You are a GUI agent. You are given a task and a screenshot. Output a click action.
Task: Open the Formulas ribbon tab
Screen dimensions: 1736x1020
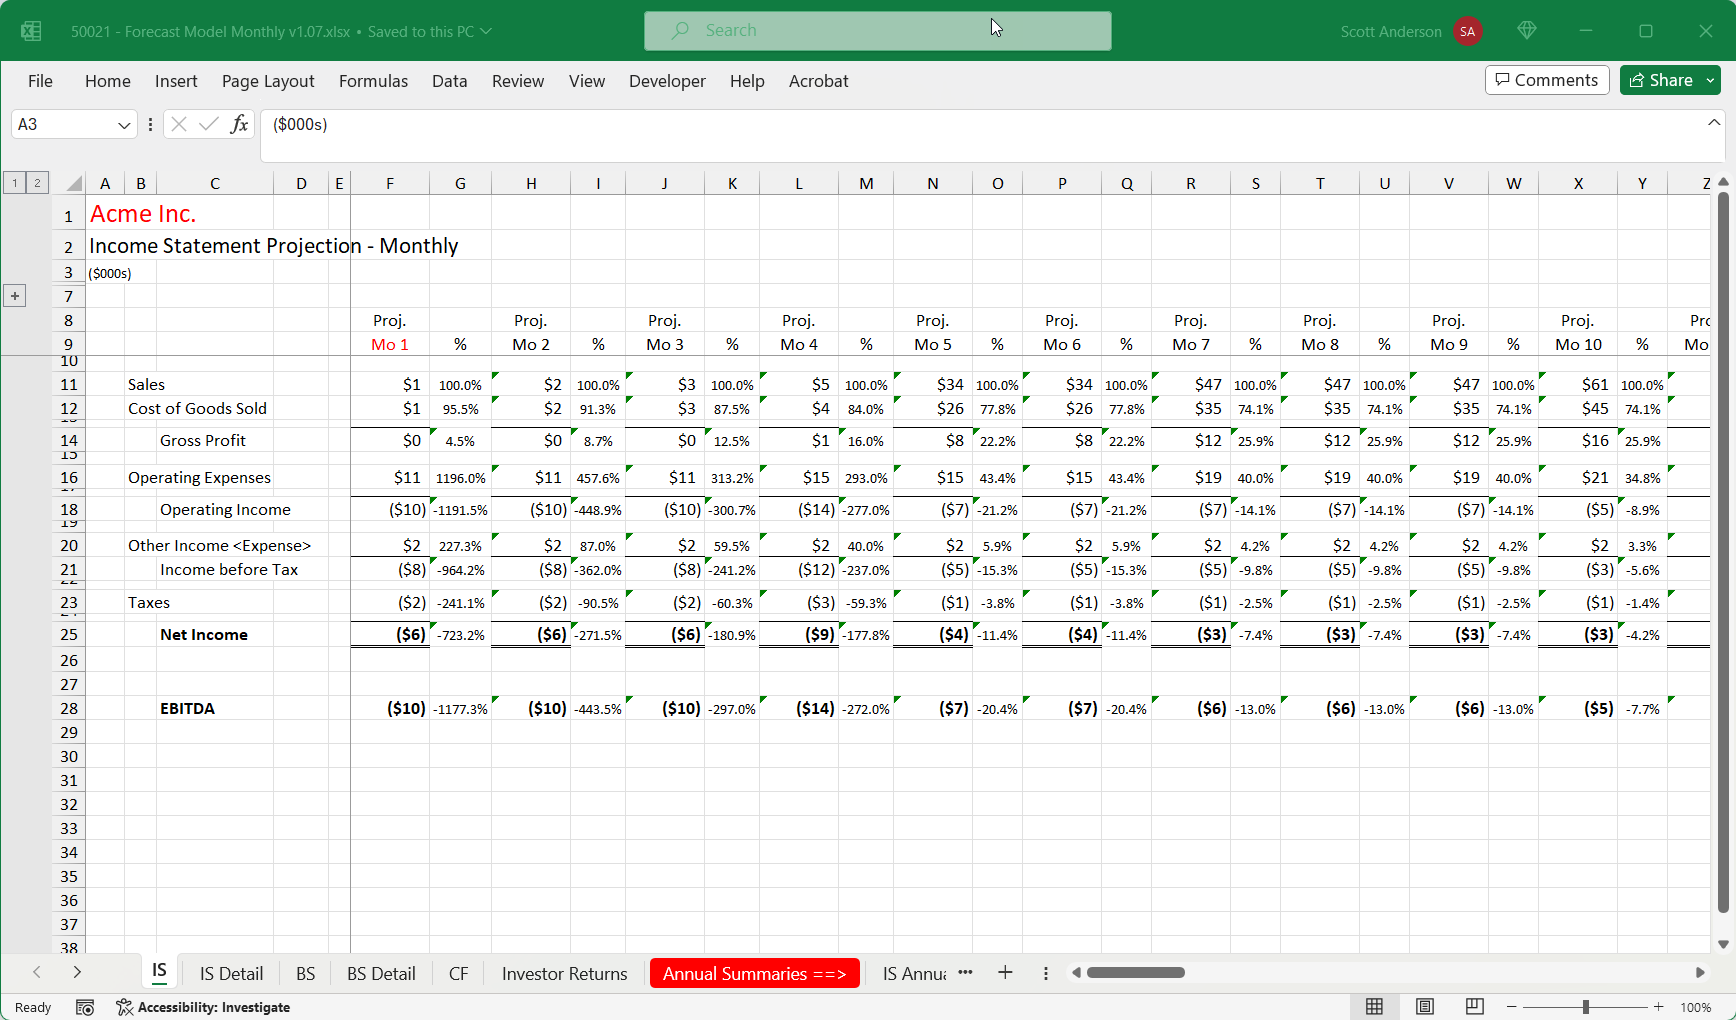[373, 81]
